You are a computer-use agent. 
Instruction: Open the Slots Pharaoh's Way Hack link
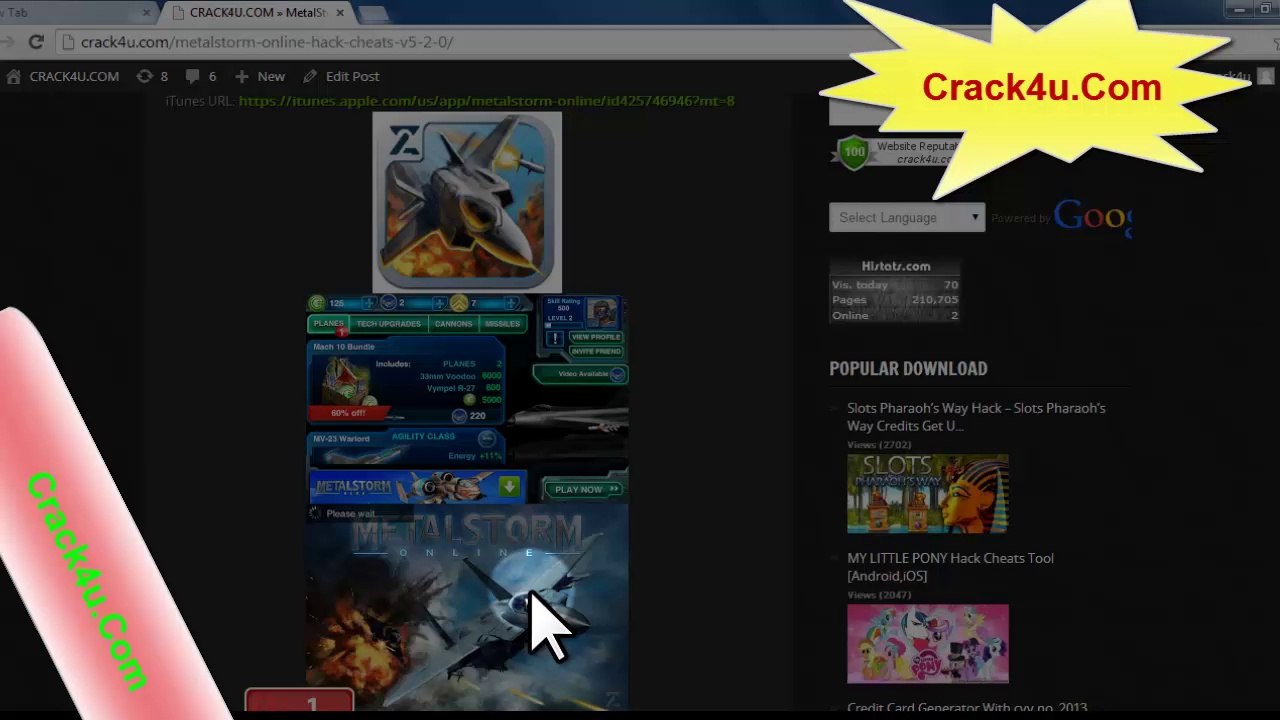point(976,417)
